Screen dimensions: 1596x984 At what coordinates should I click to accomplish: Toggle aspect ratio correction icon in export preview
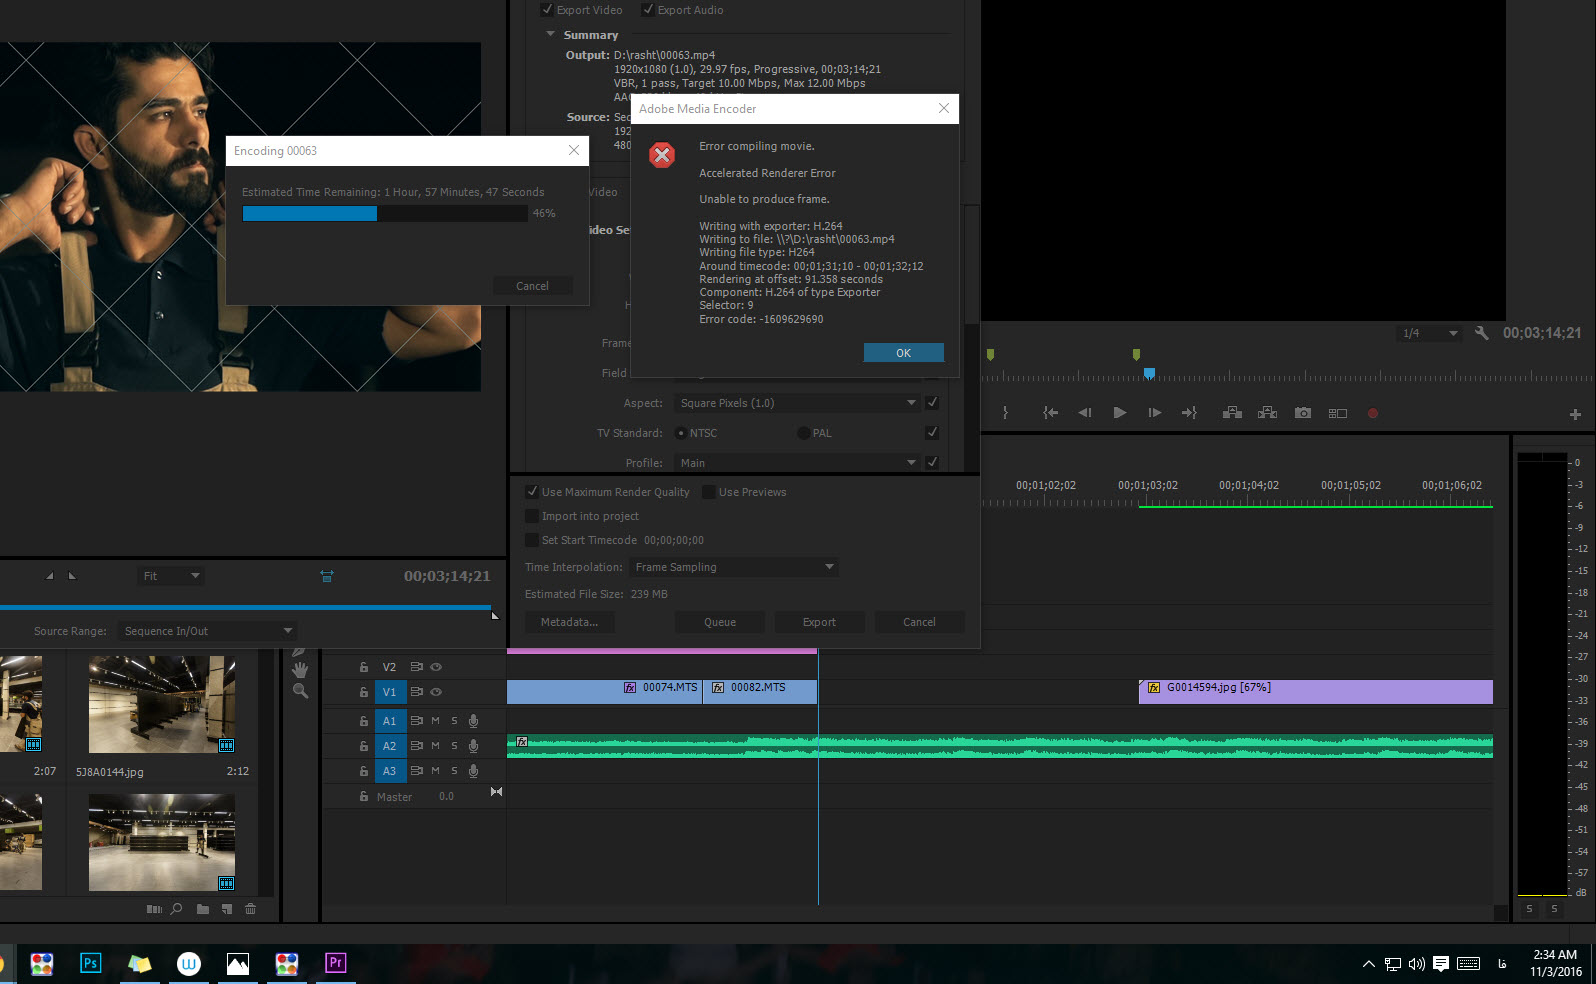coord(327,576)
